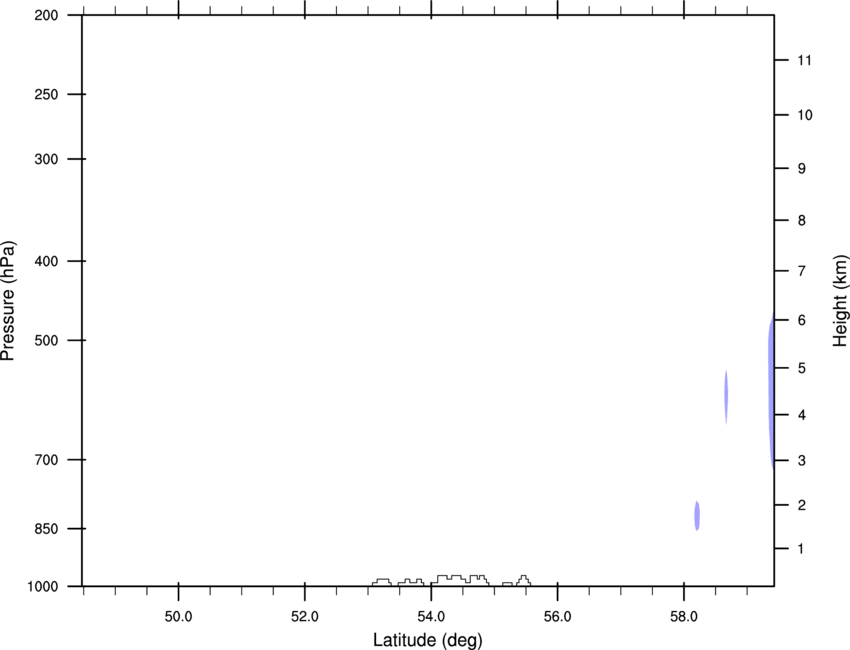The height and width of the screenshot is (650, 850).
Task: Click the 54.0 latitude label
Action: 432,617
